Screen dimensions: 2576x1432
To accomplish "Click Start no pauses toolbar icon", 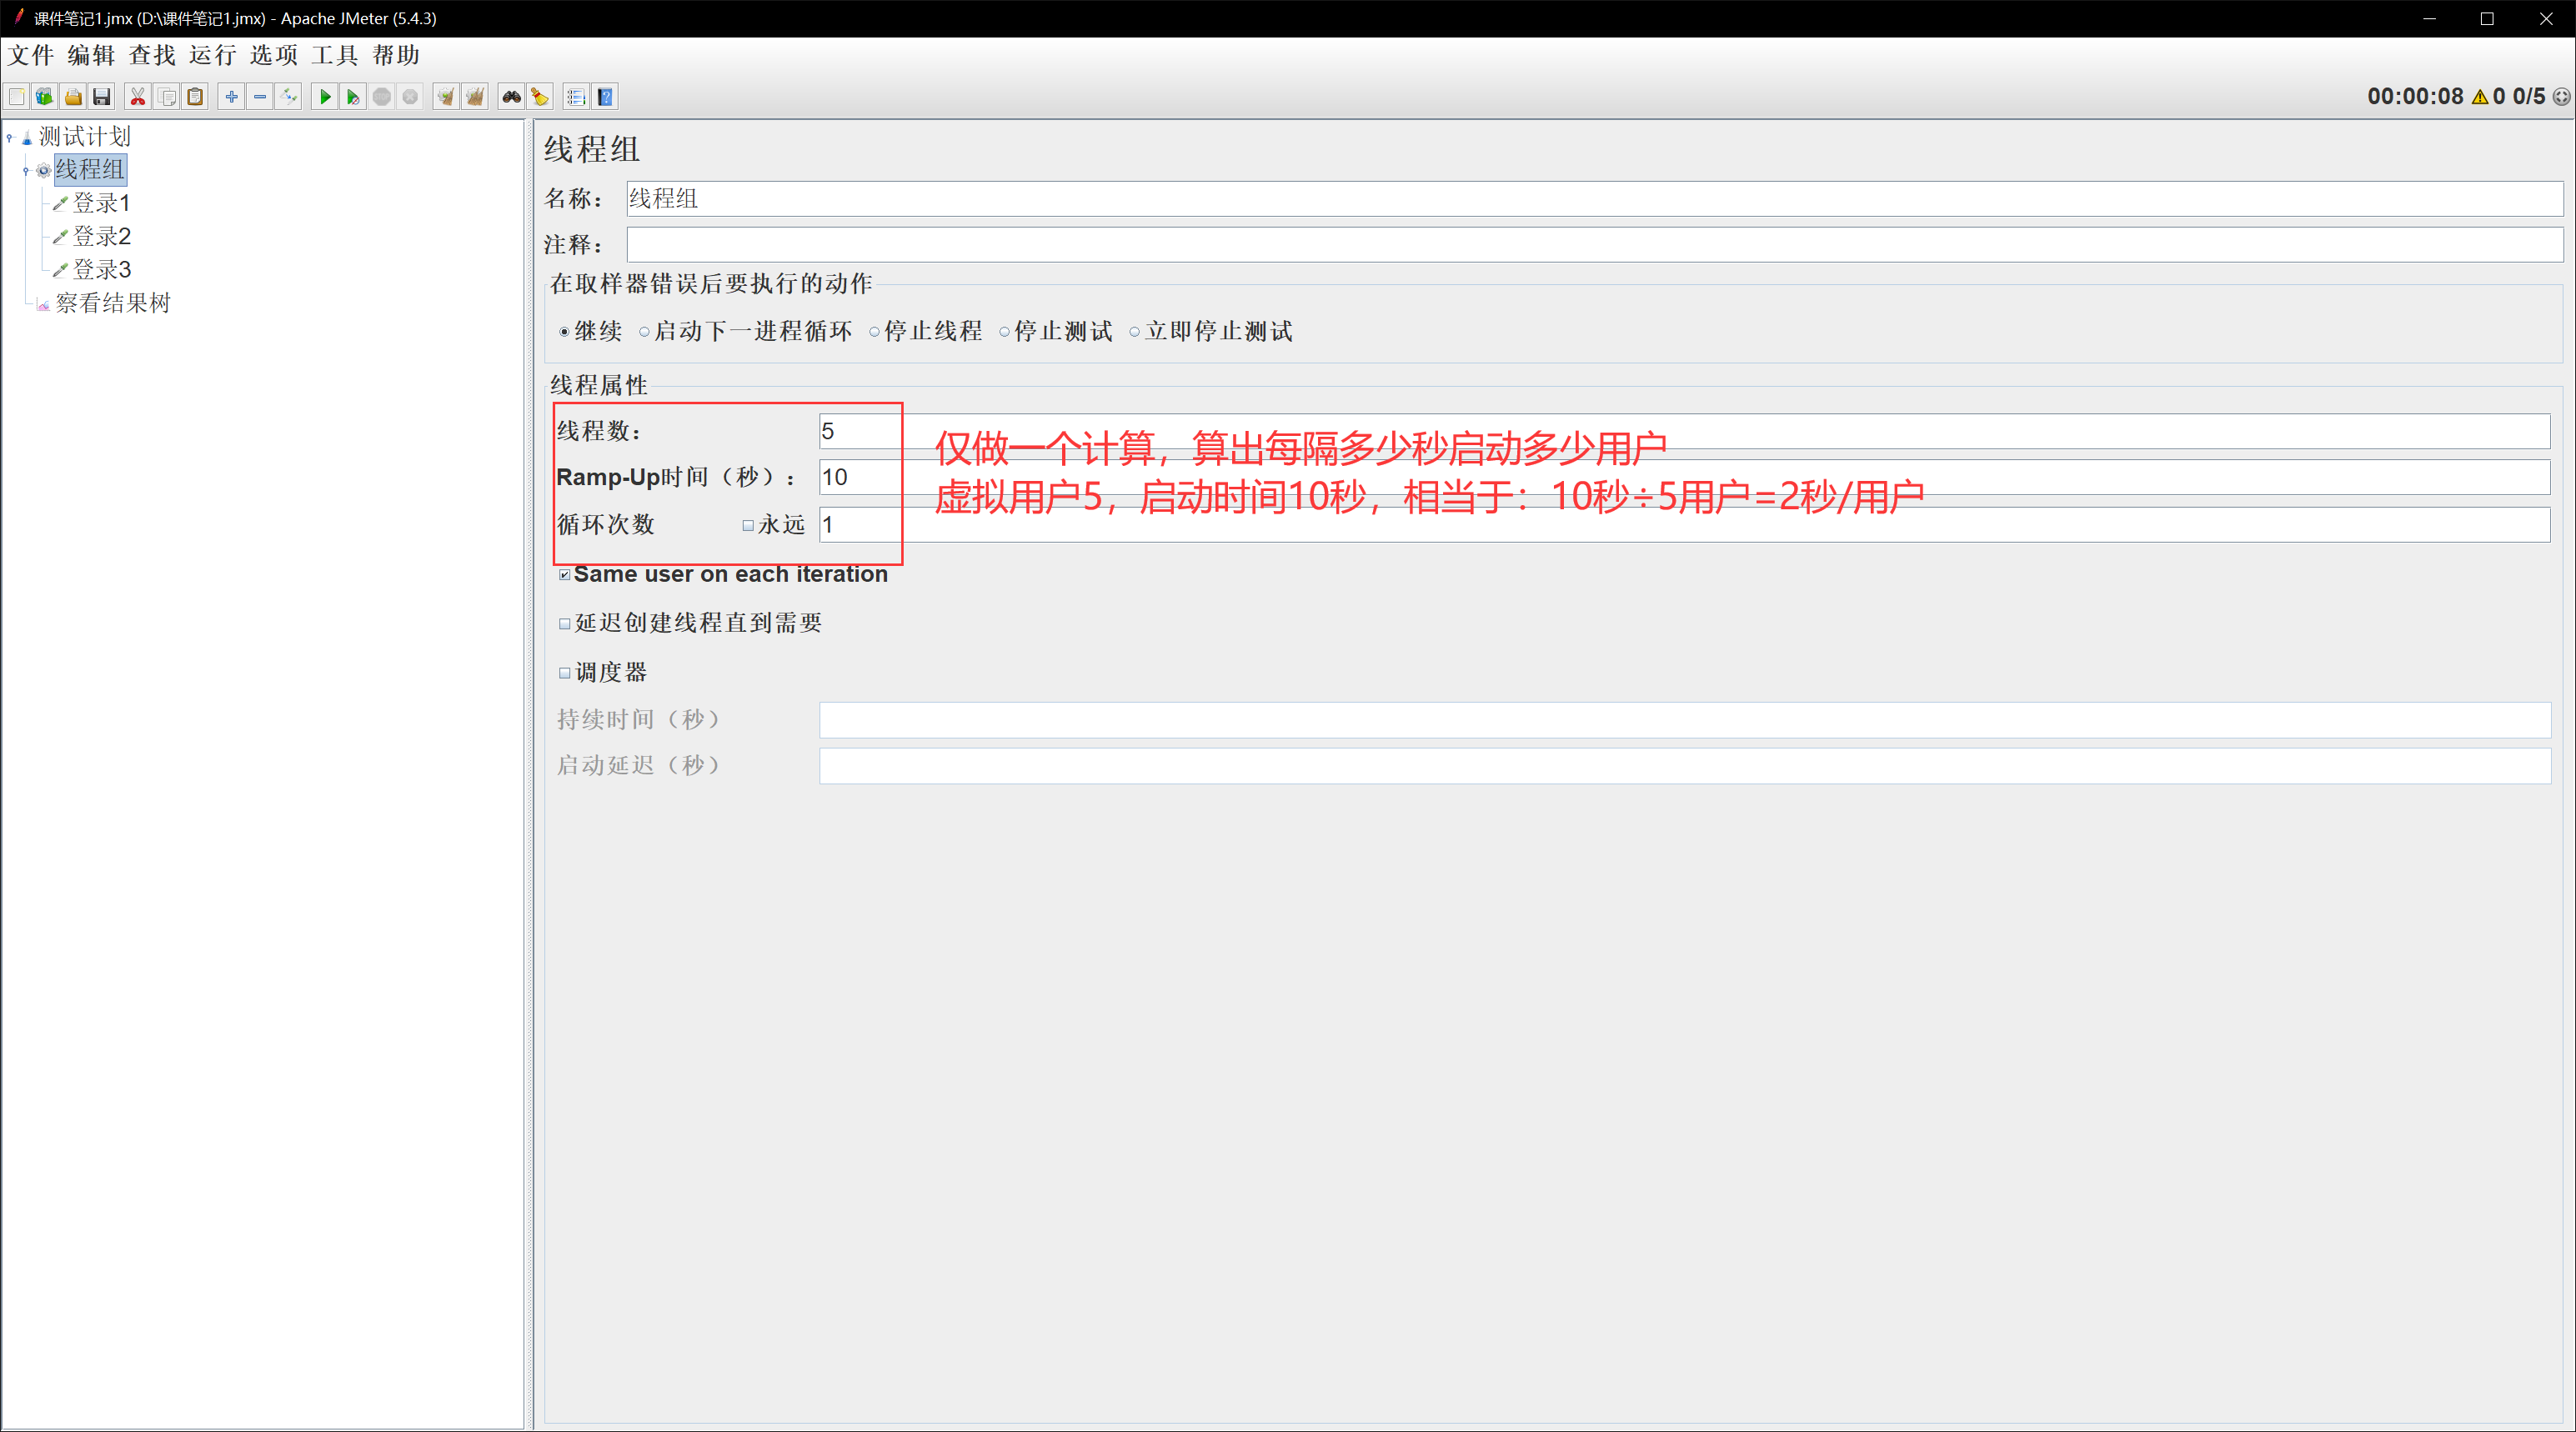I will [x=353, y=97].
